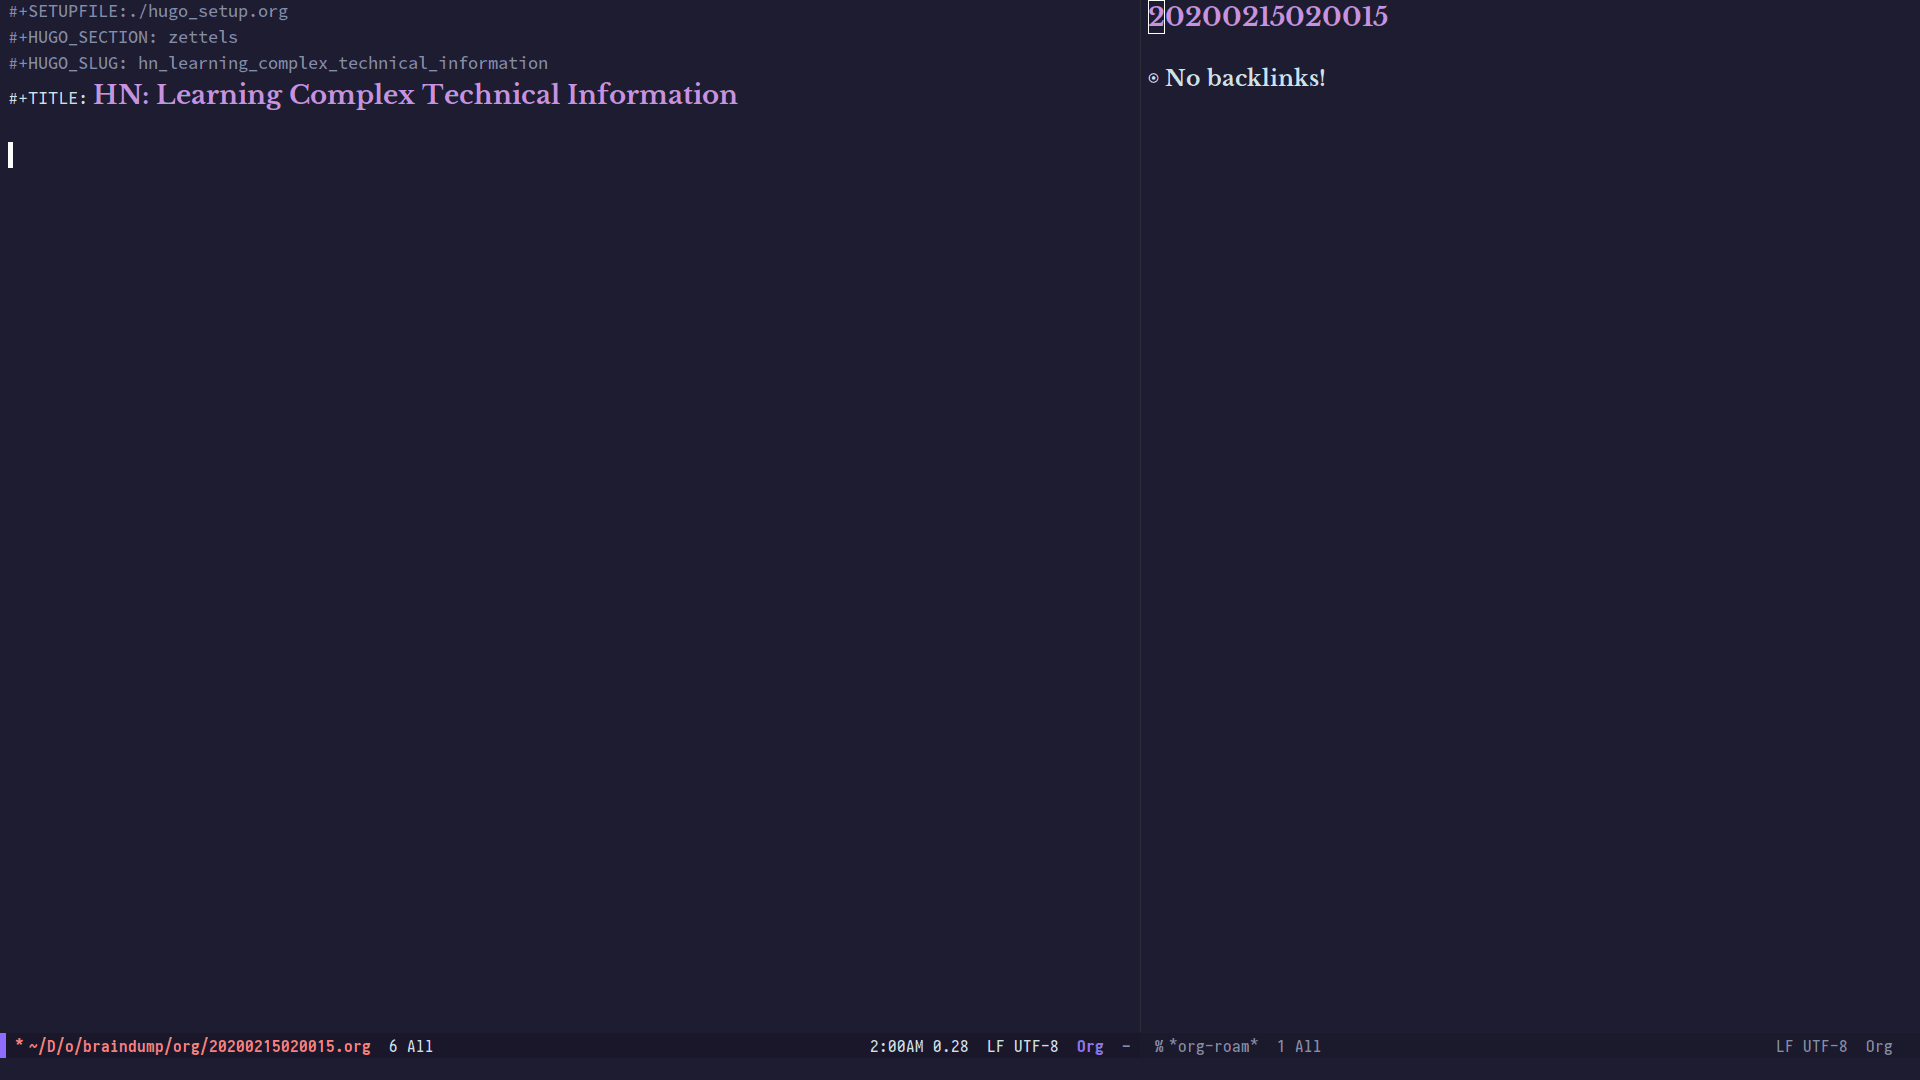
Task: Click LF UTF-8 encoding in left modeline
Action: [x=1022, y=1046]
